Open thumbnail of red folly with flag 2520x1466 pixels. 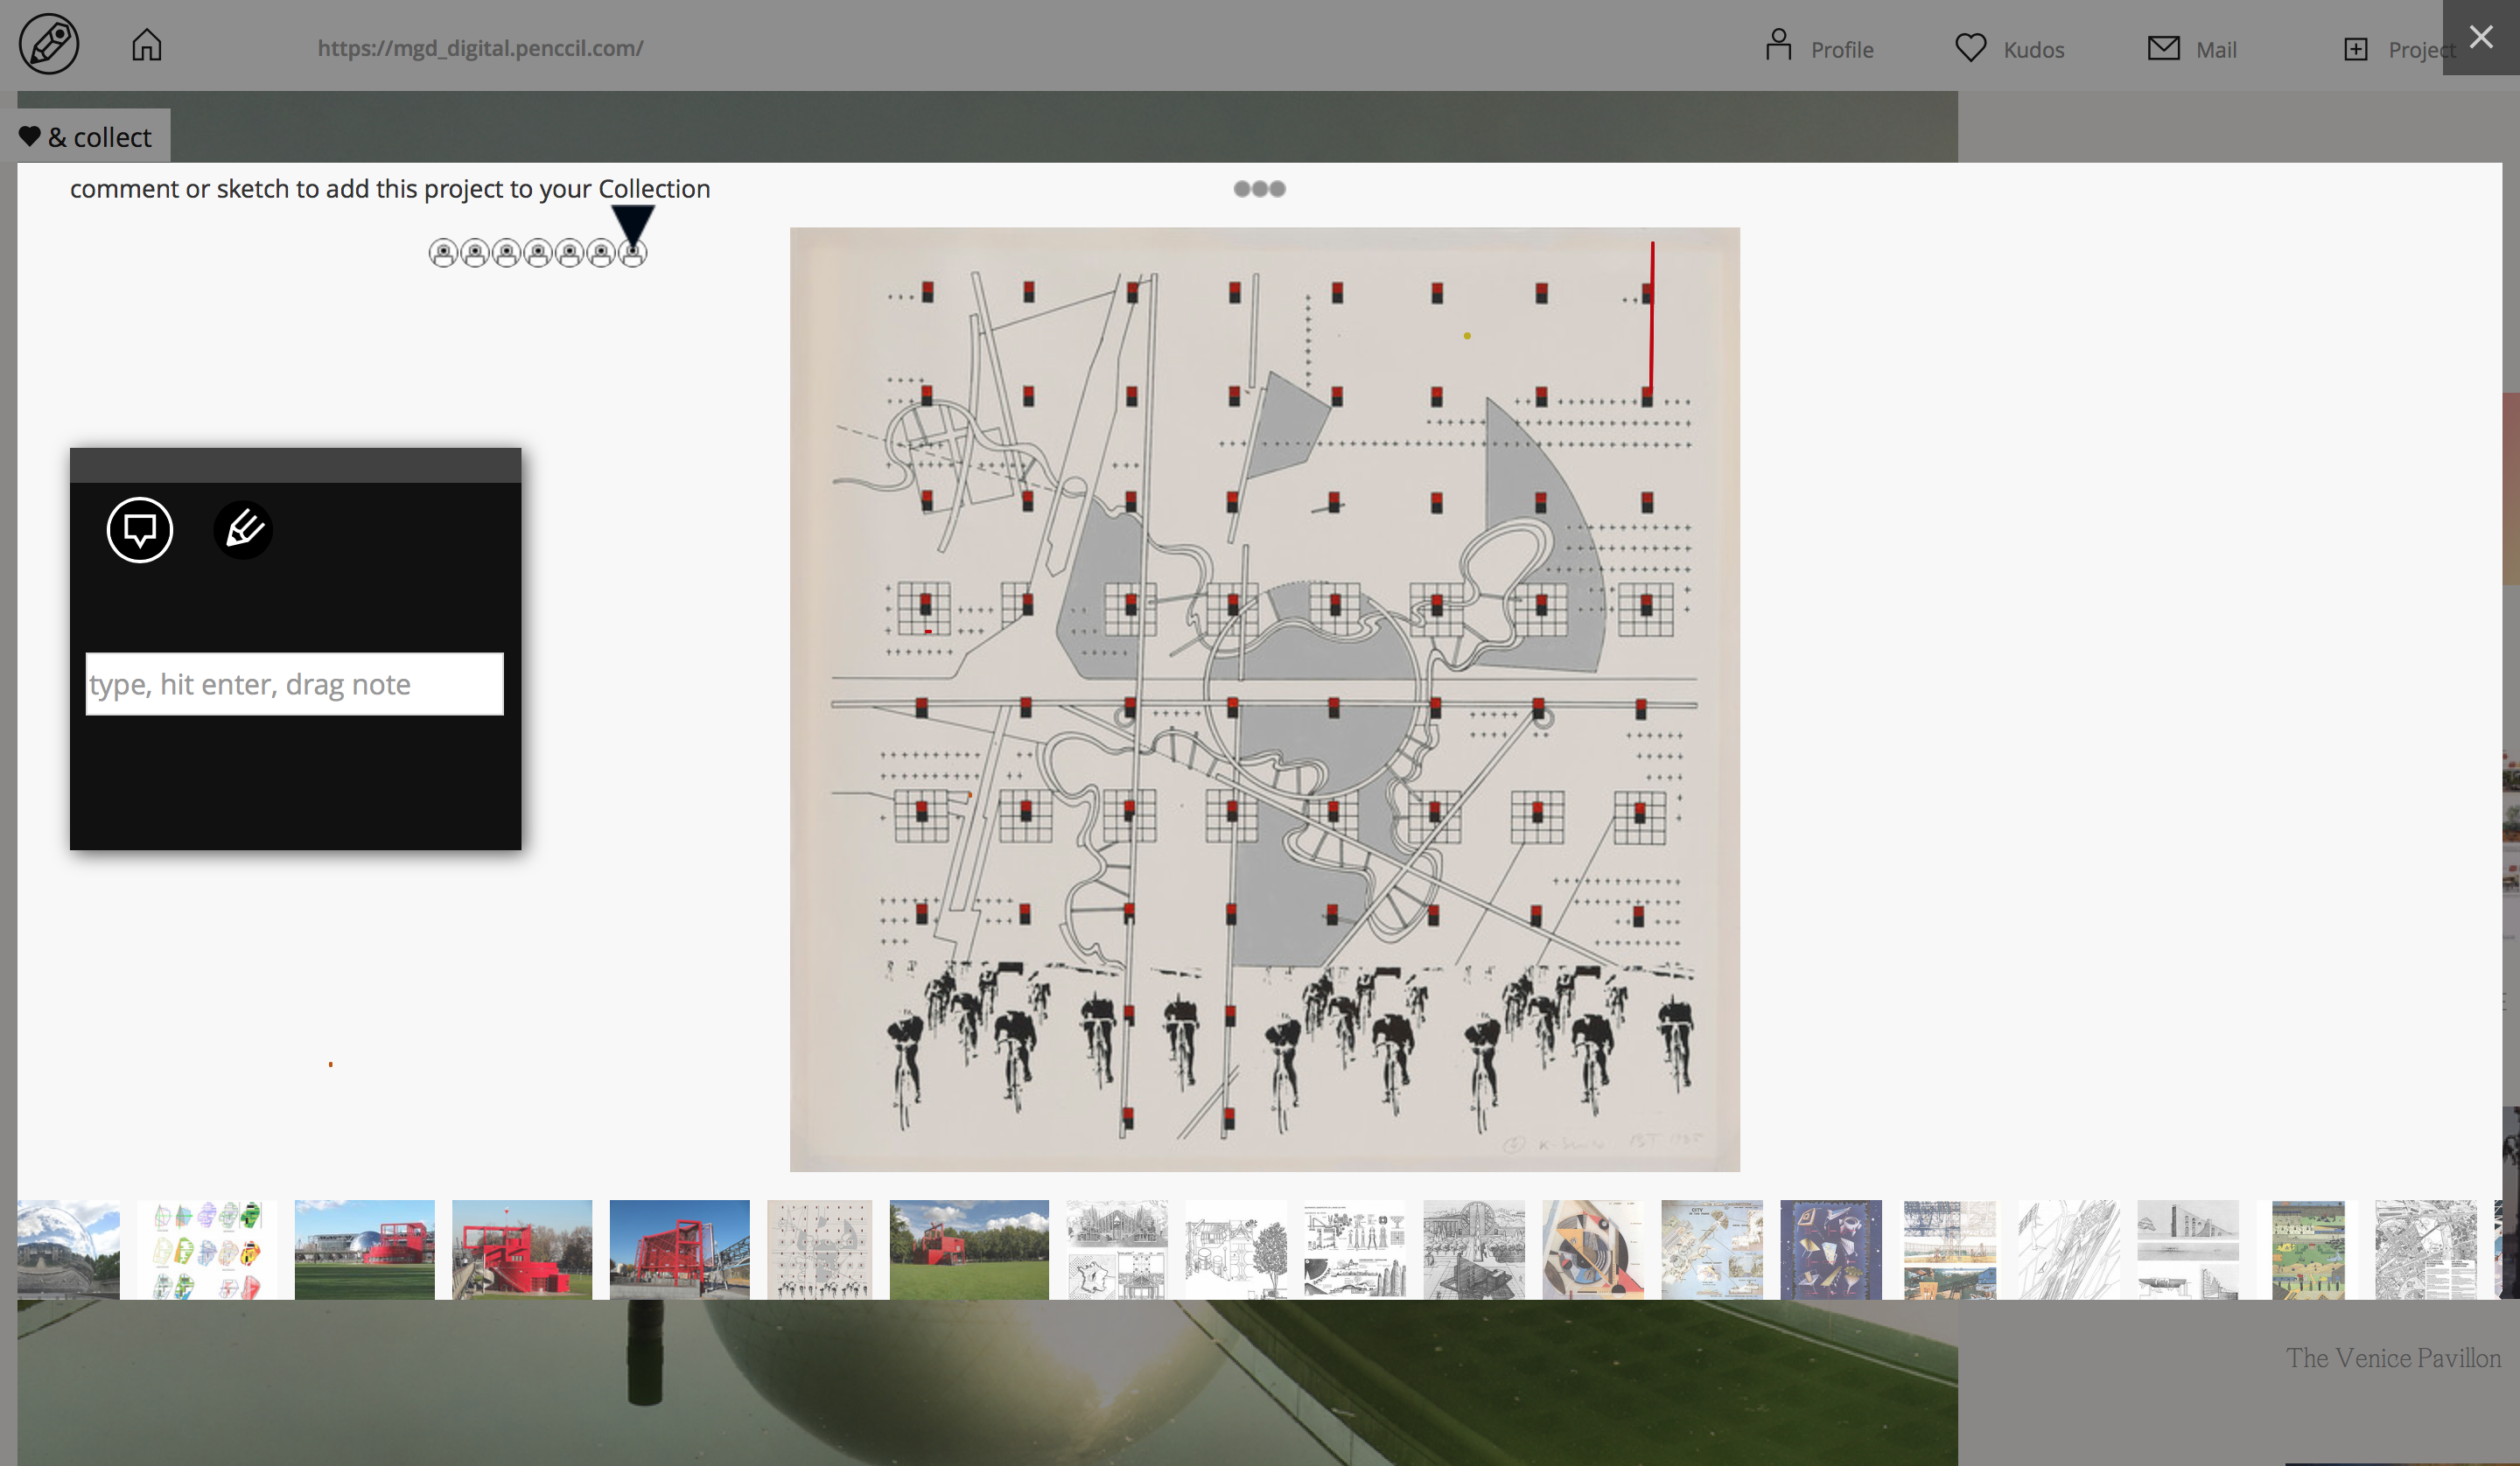tap(522, 1250)
